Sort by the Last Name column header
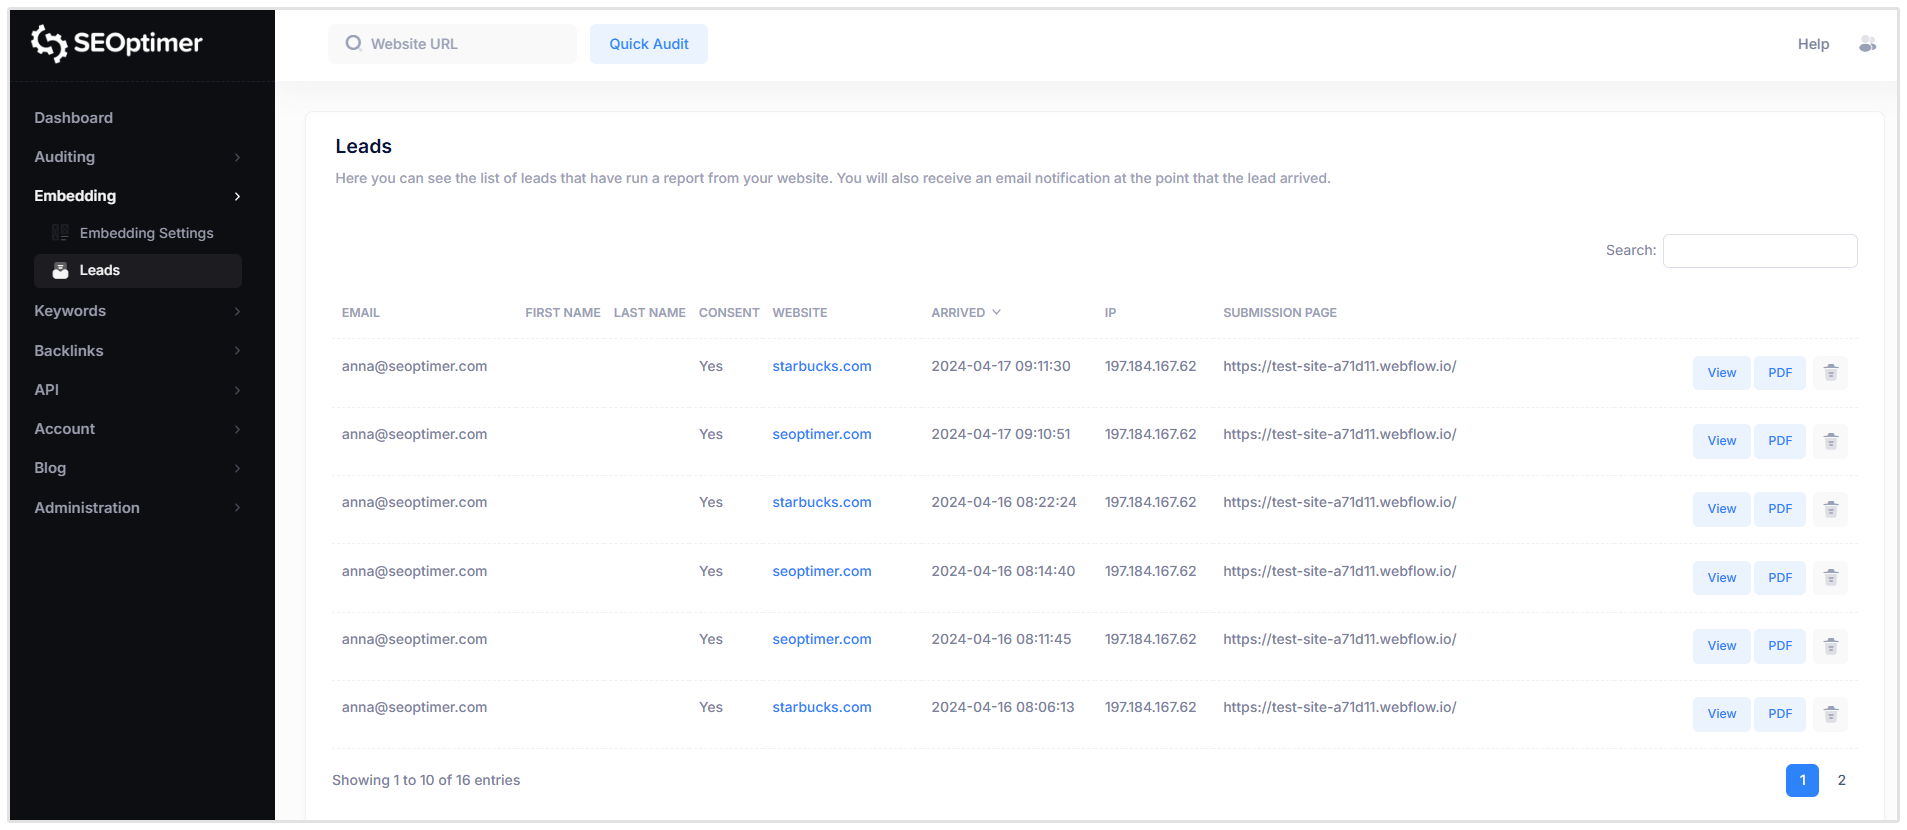Screen dimensions: 1907x830 [649, 313]
